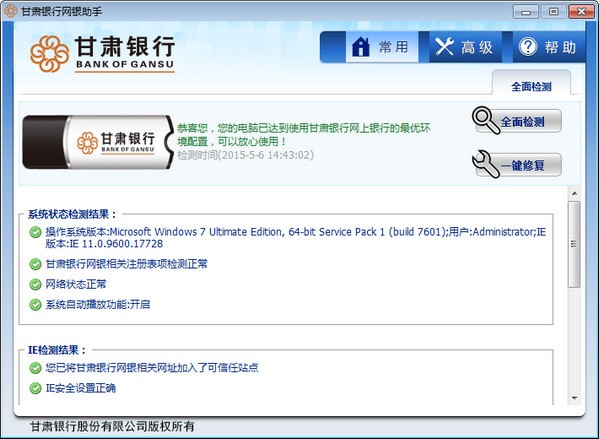Click green check beside 注册表项检测正常 row
Viewport: 599px width, 439px height.
[x=36, y=264]
